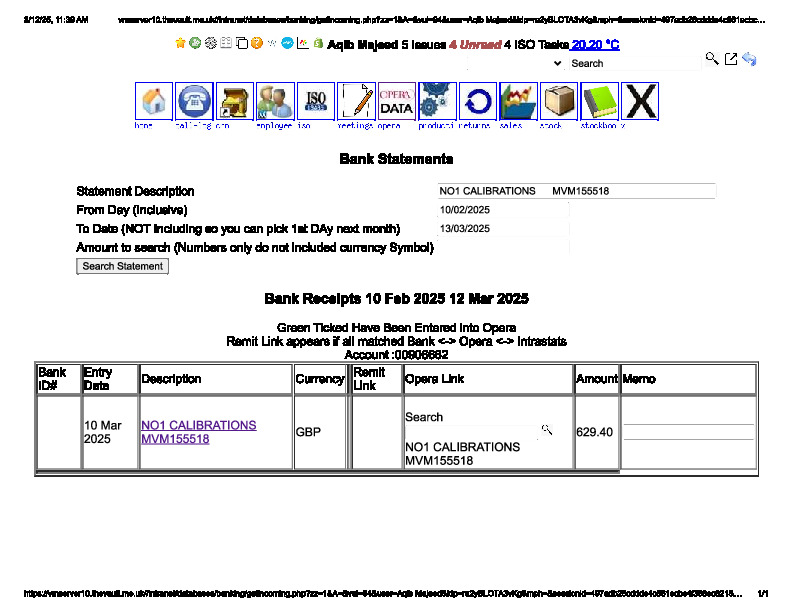Open the Opera DATA icon
This screenshot has width=792, height=612.
(x=396, y=102)
